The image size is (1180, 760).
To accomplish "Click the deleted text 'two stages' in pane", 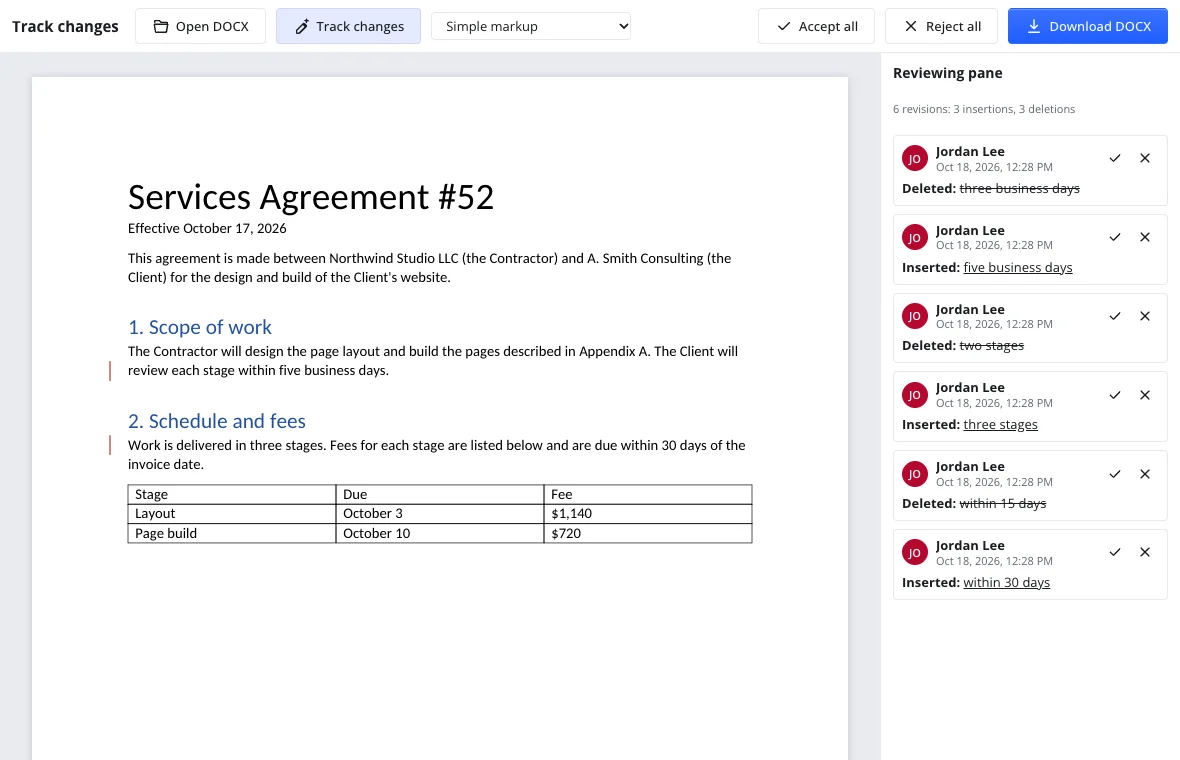I will point(991,345).
